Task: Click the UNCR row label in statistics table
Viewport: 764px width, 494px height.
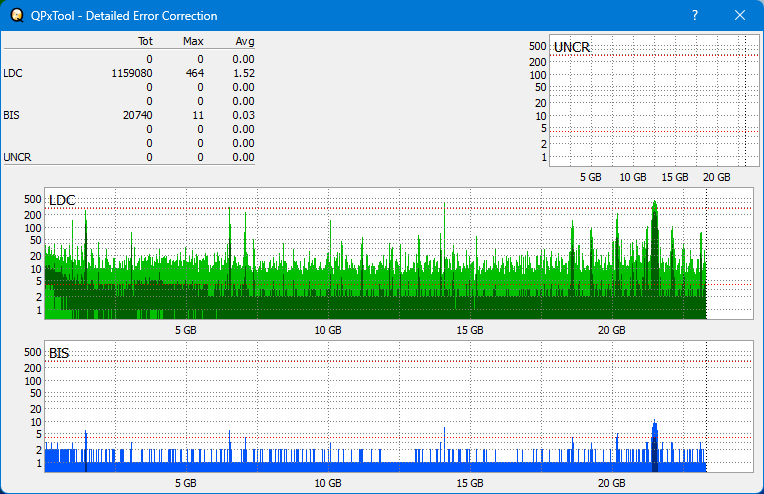Action: (17, 157)
